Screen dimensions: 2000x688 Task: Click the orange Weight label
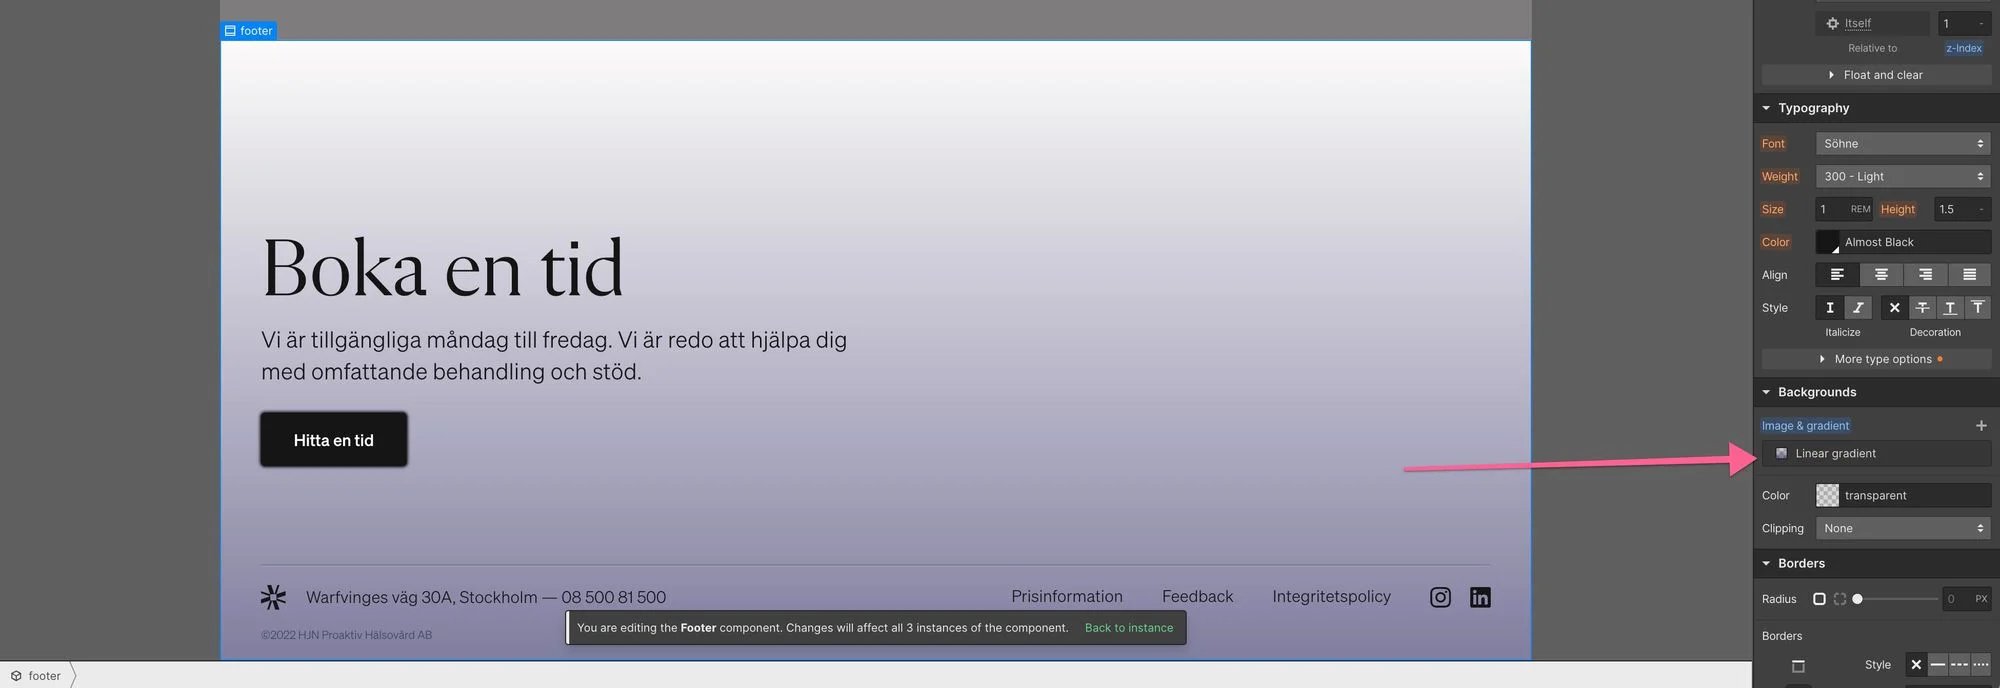(x=1780, y=177)
